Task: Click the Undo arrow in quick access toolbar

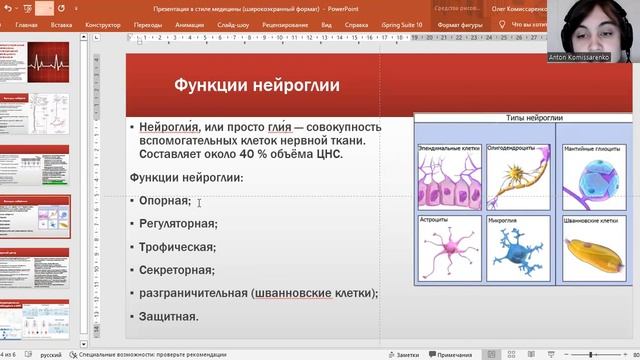Action: click(7, 8)
